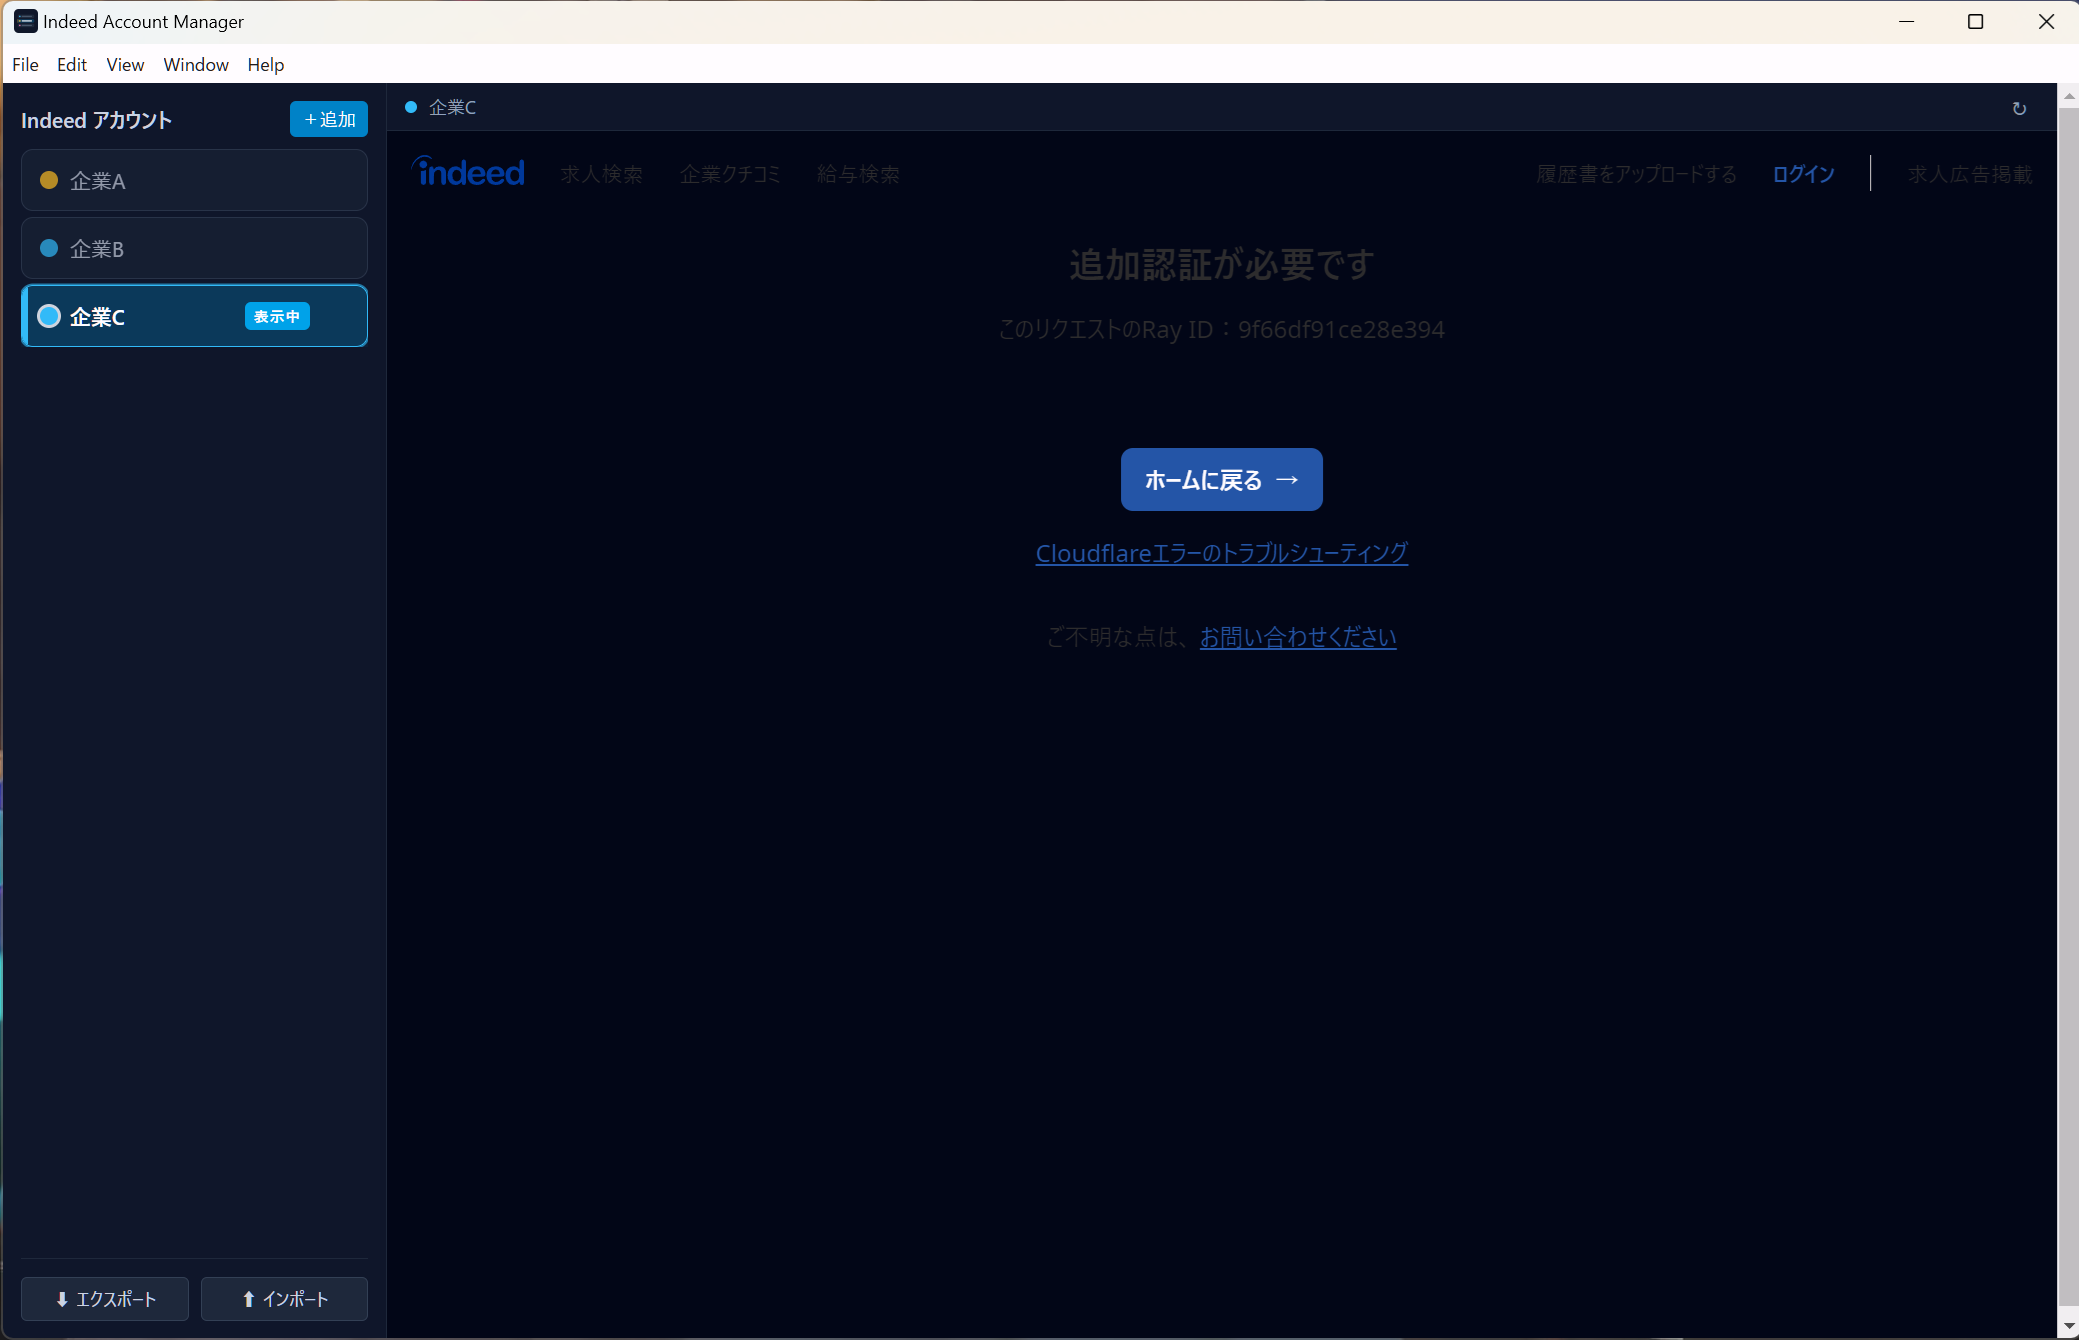Click the Indeed Account Manager app icon
Screen dimensions: 2079x1340
click(25, 21)
